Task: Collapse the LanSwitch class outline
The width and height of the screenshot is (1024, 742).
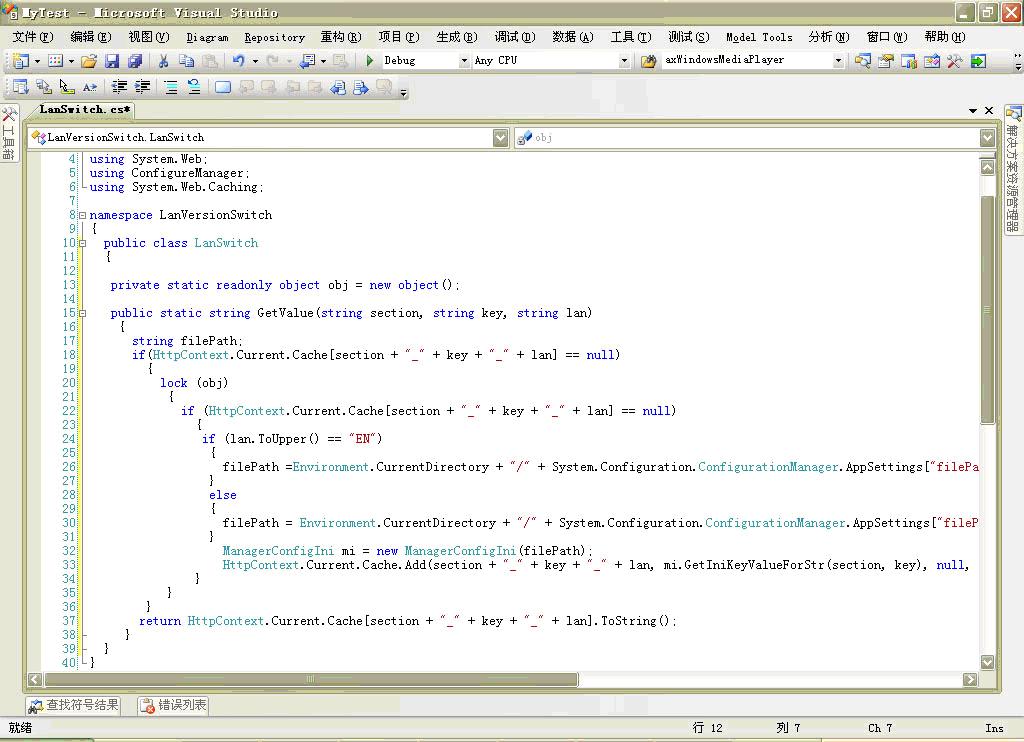Action: [x=82, y=243]
